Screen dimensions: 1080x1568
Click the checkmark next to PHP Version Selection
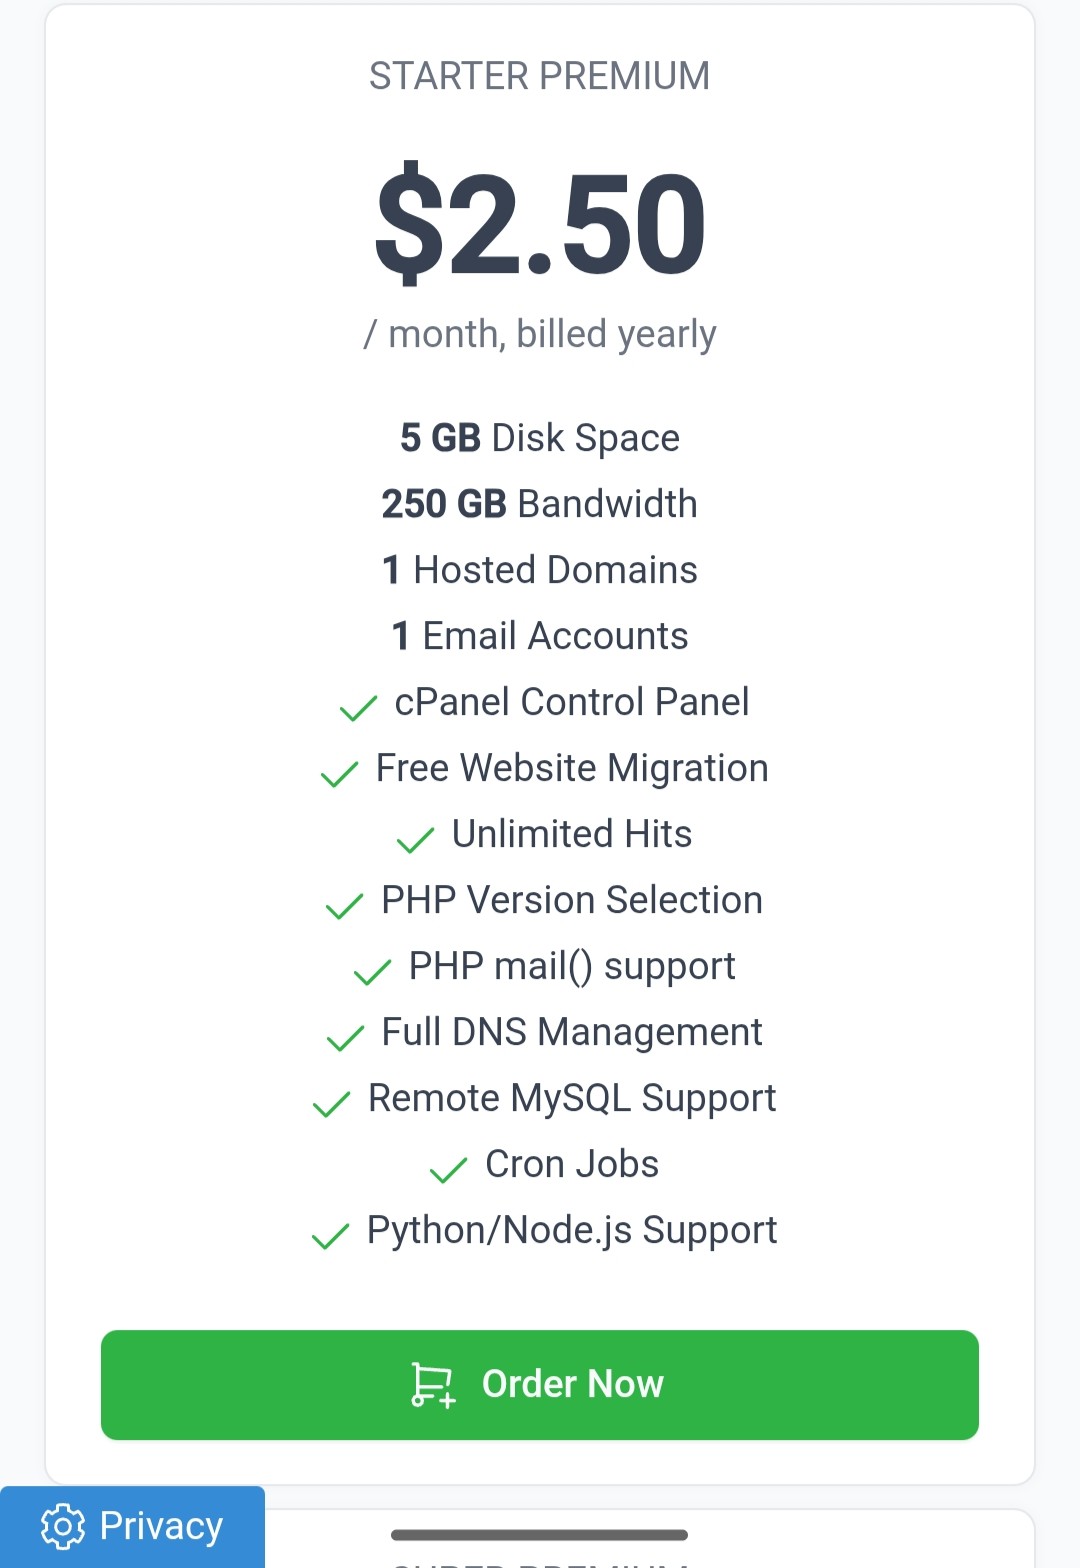pyautogui.click(x=344, y=906)
